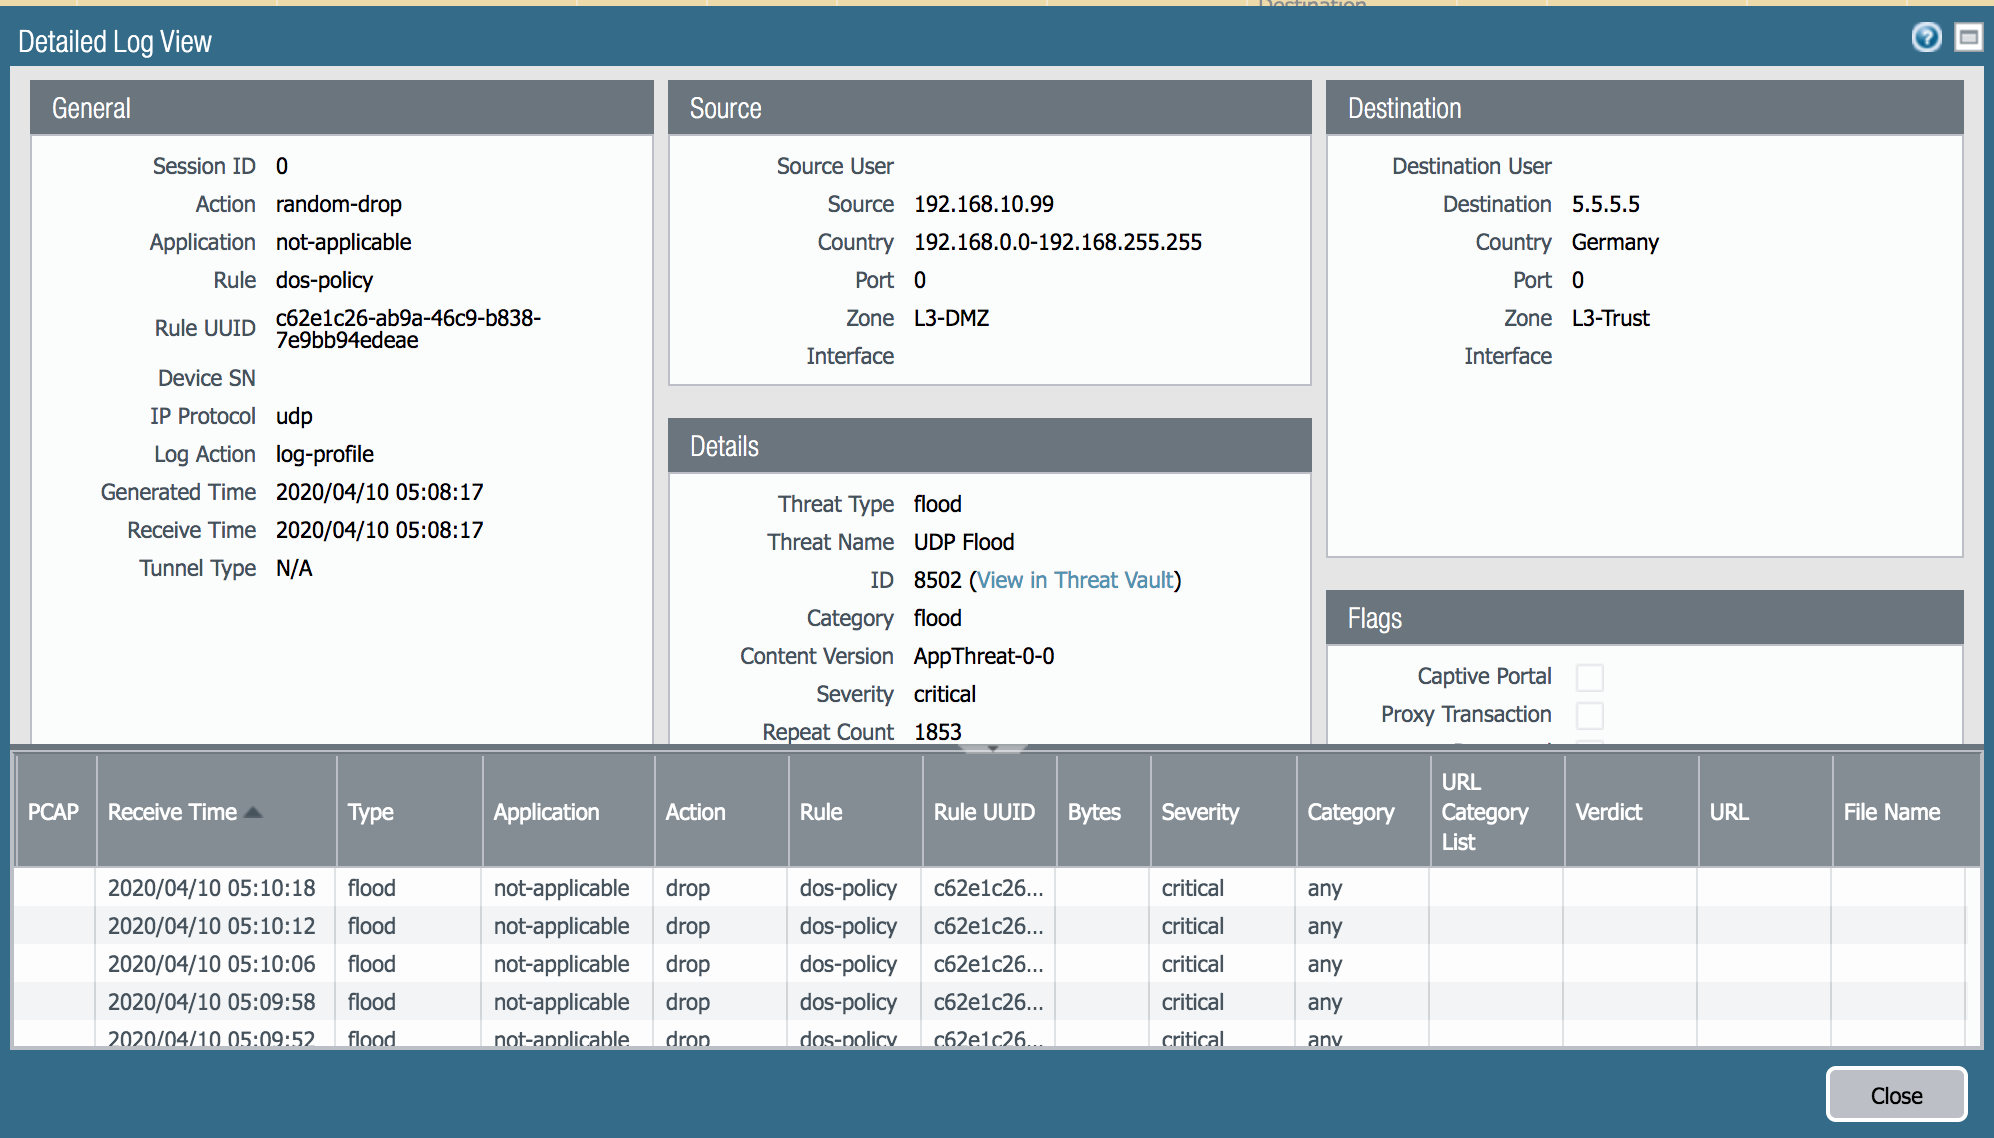
Task: Click source IP 192.168.10.99 value
Action: point(983,204)
